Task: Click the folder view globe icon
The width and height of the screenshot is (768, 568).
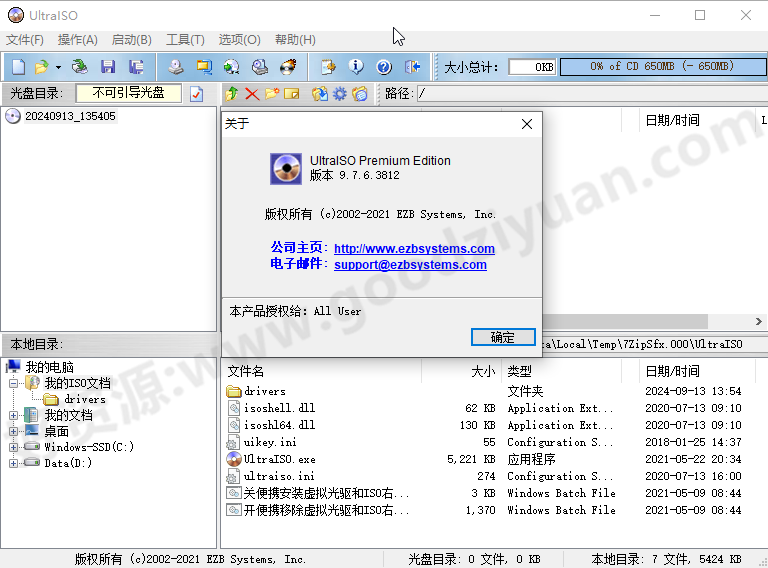Action: pyautogui.click(x=360, y=93)
